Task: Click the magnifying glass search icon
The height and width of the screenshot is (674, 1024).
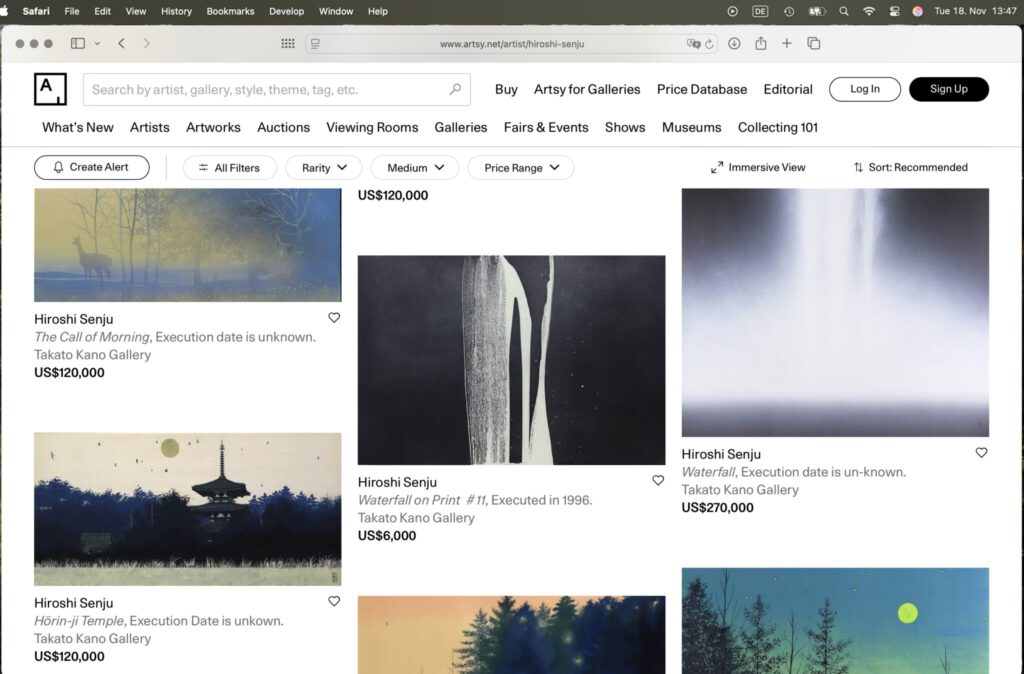Action: [455, 89]
